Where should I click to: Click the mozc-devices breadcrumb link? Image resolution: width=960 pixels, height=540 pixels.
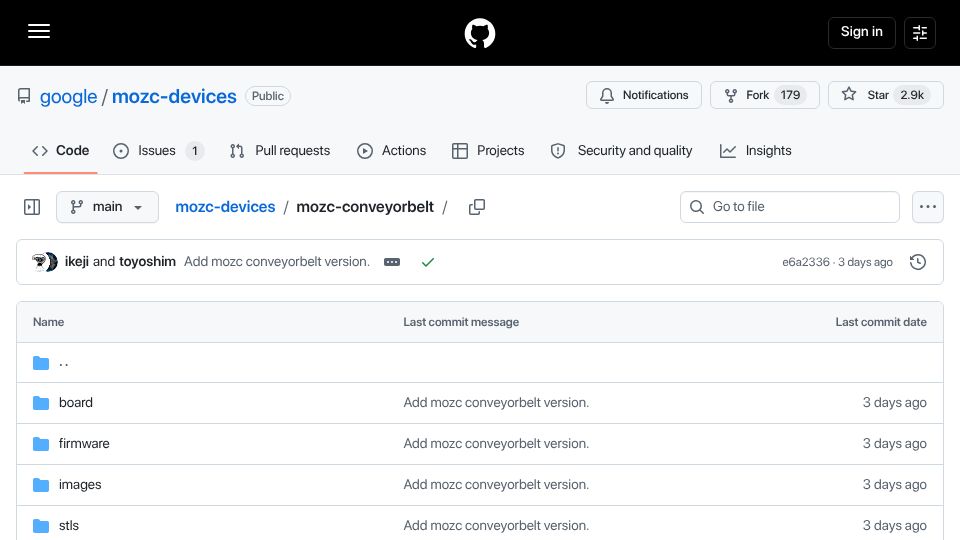pyautogui.click(x=225, y=207)
